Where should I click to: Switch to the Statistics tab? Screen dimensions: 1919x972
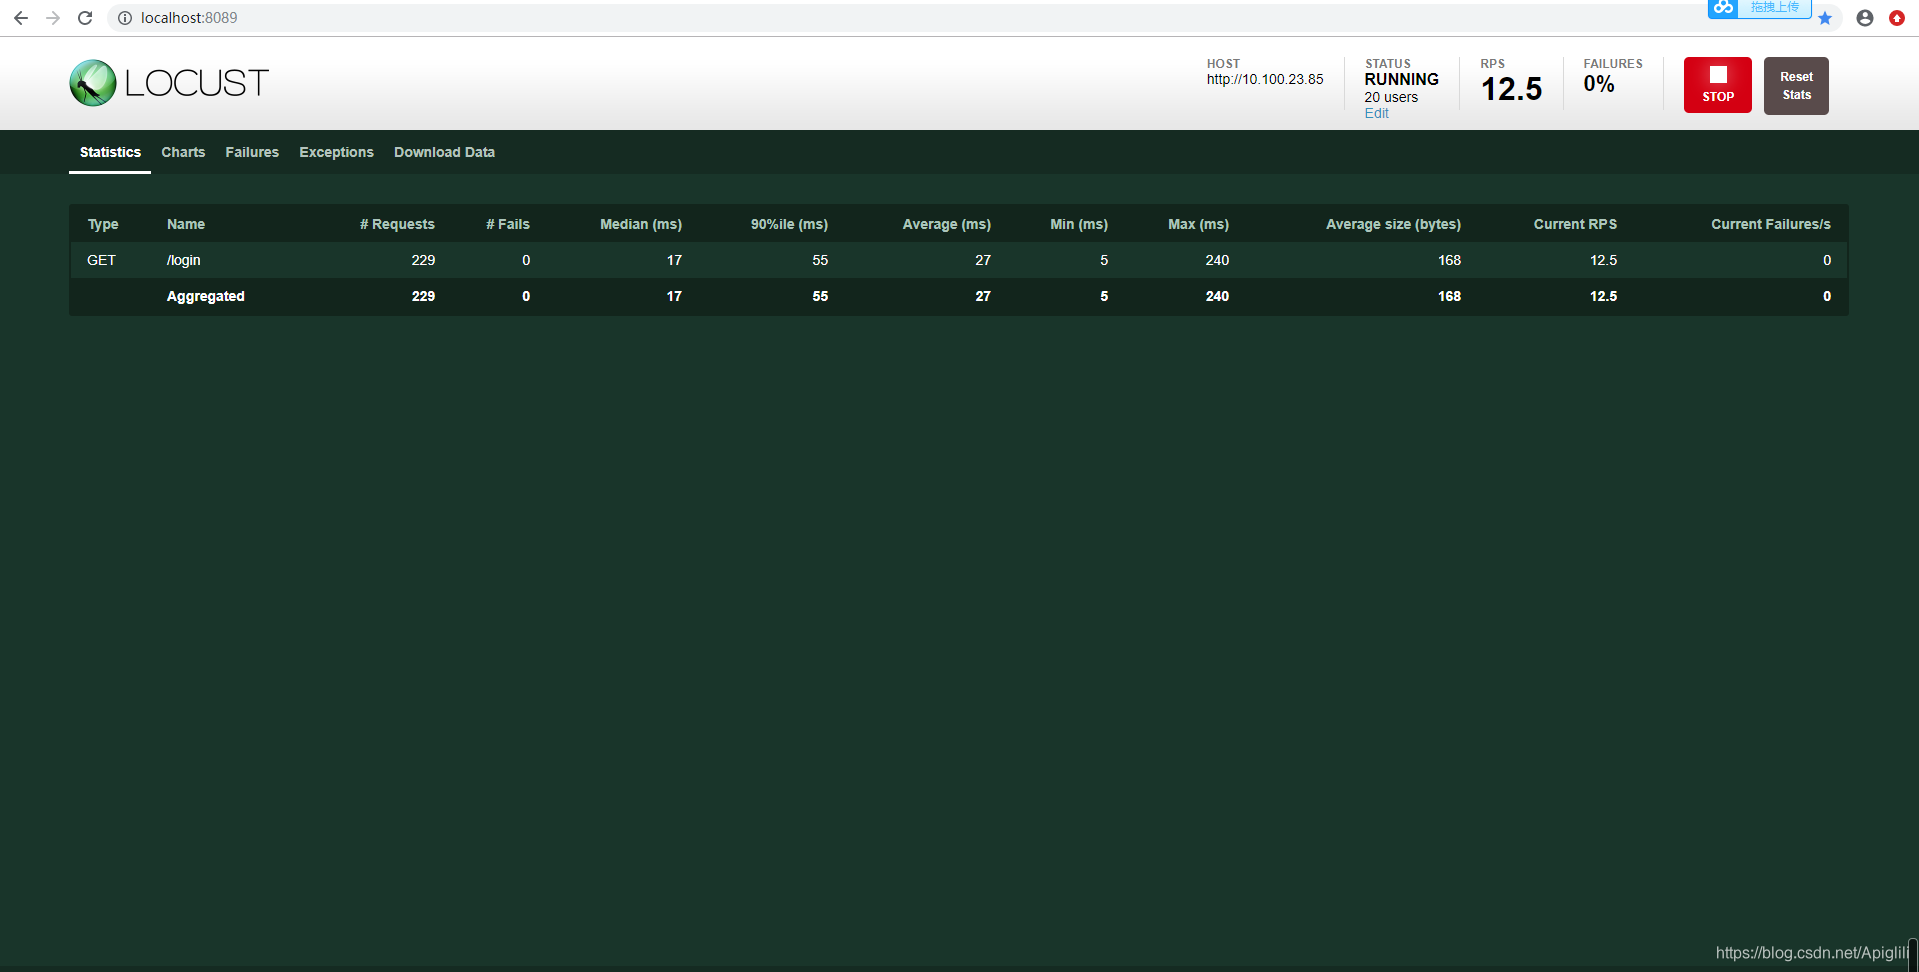pos(110,152)
